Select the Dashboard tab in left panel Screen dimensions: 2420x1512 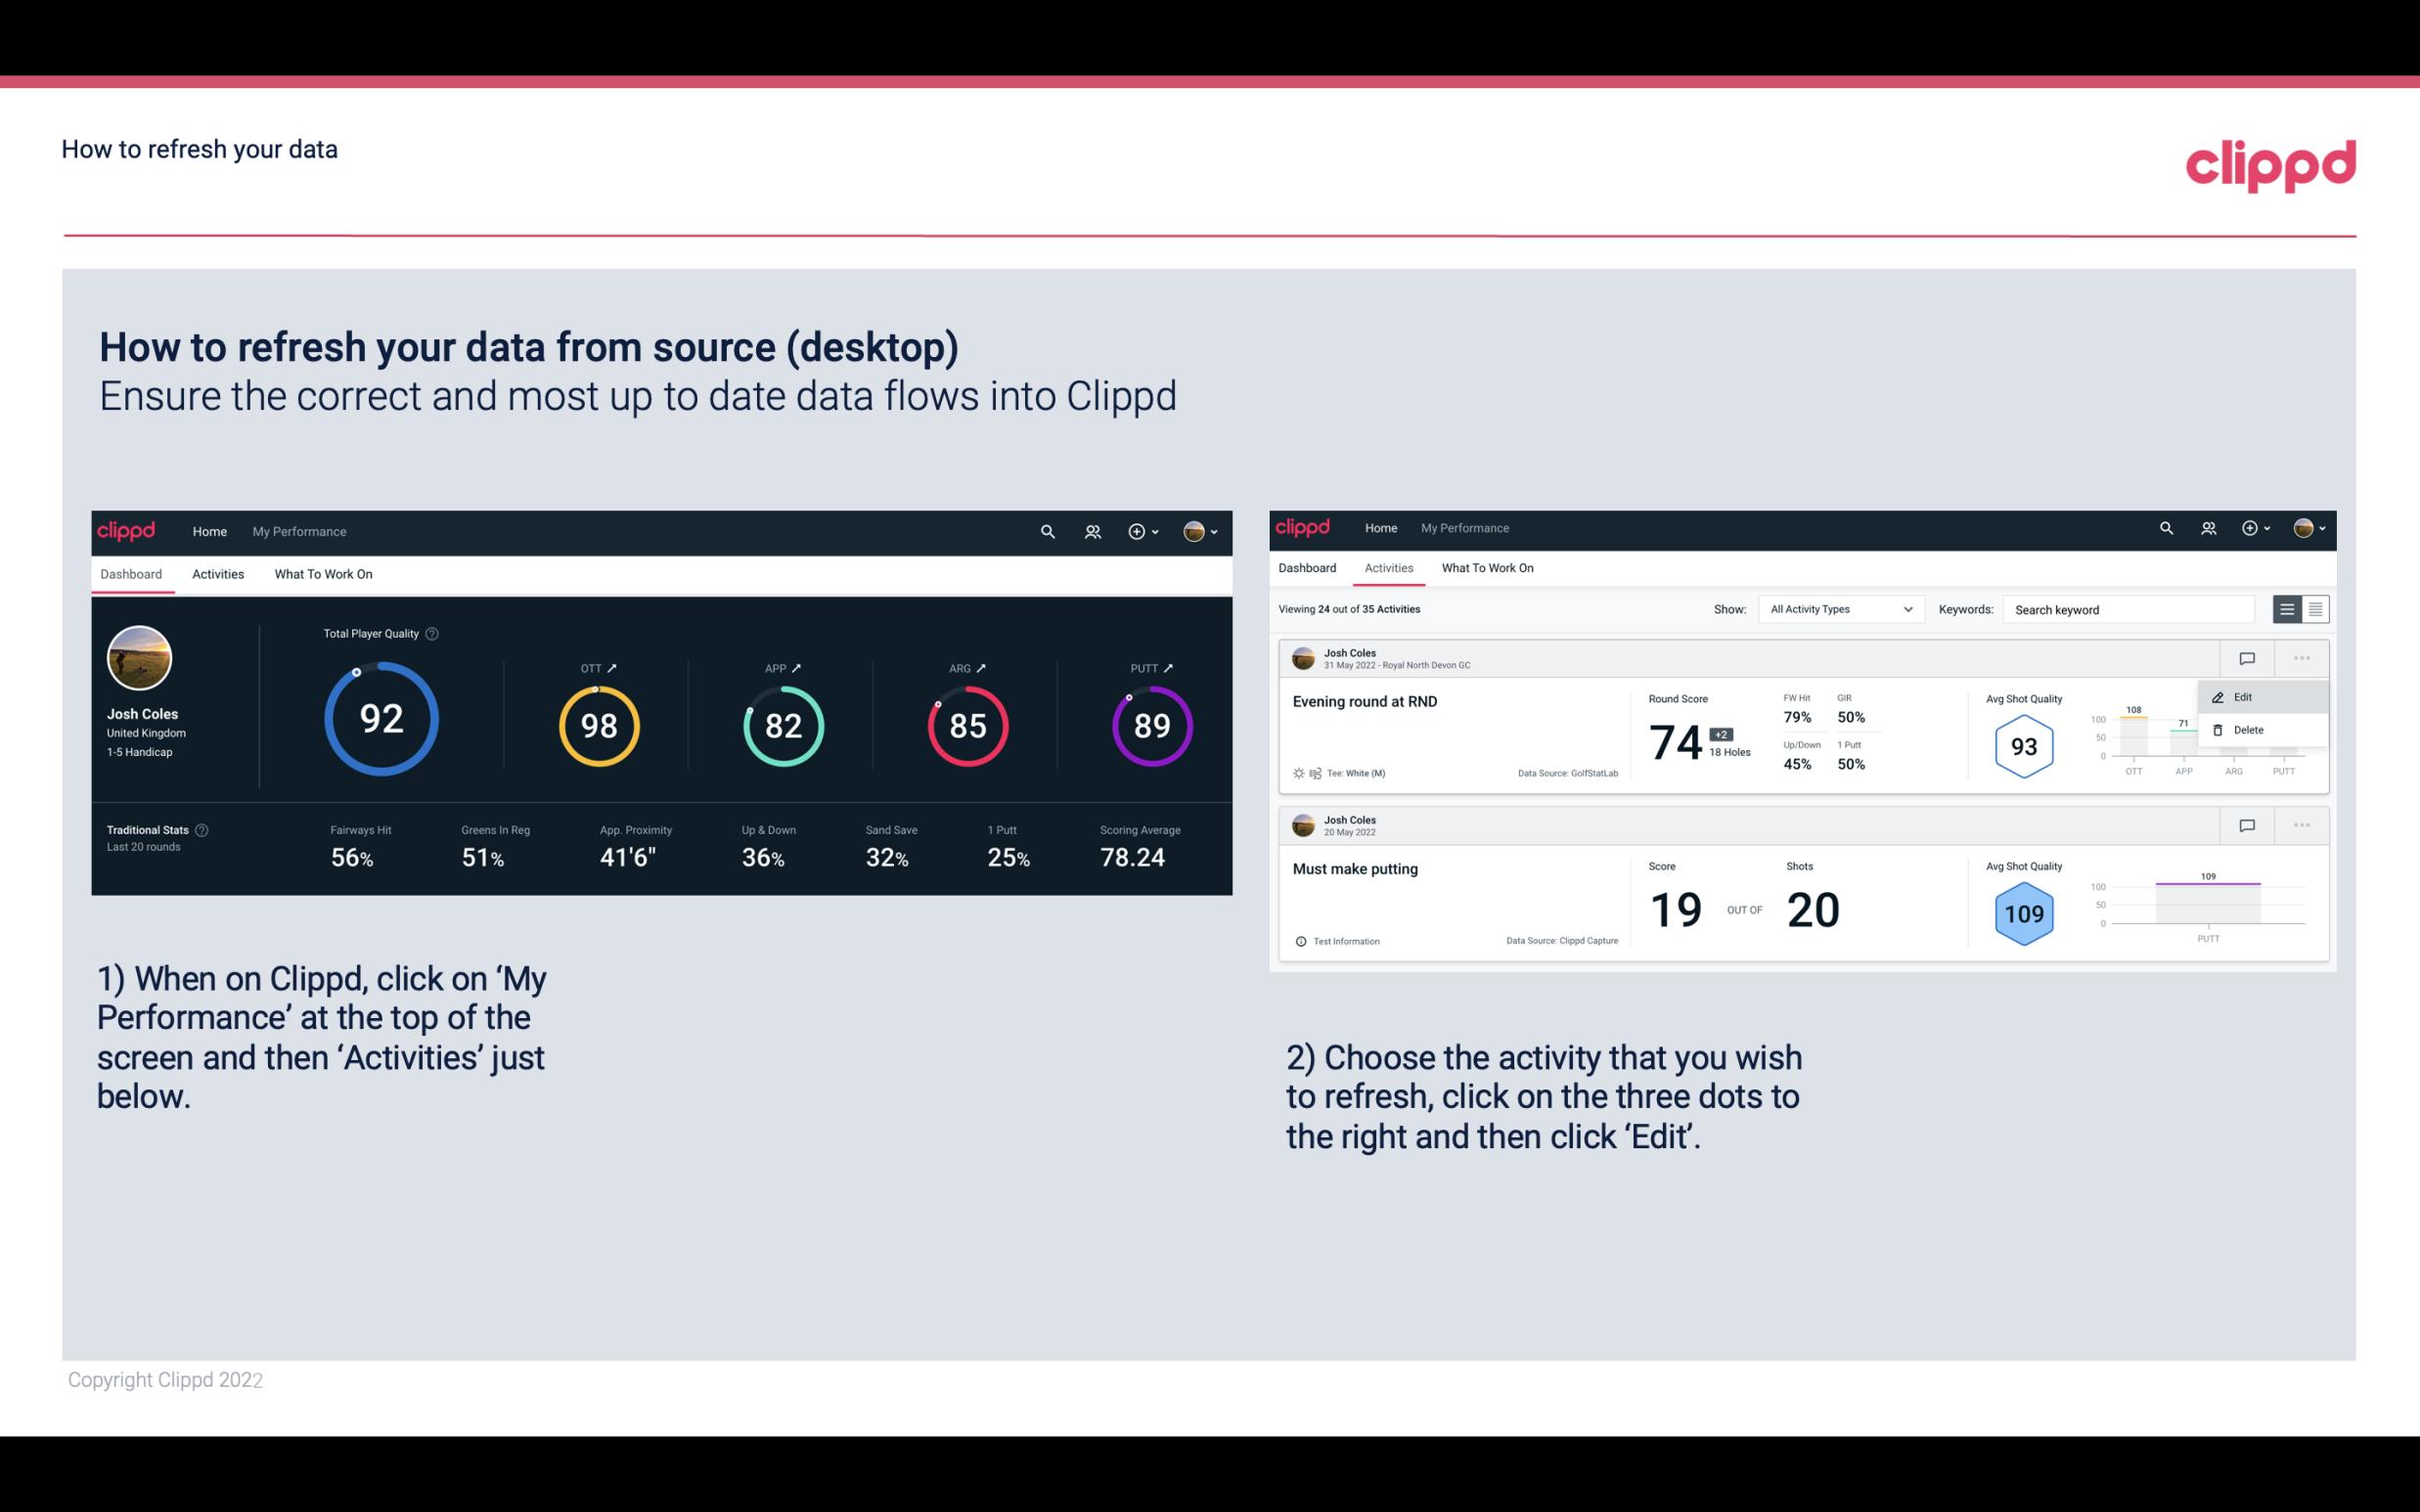pos(134,573)
